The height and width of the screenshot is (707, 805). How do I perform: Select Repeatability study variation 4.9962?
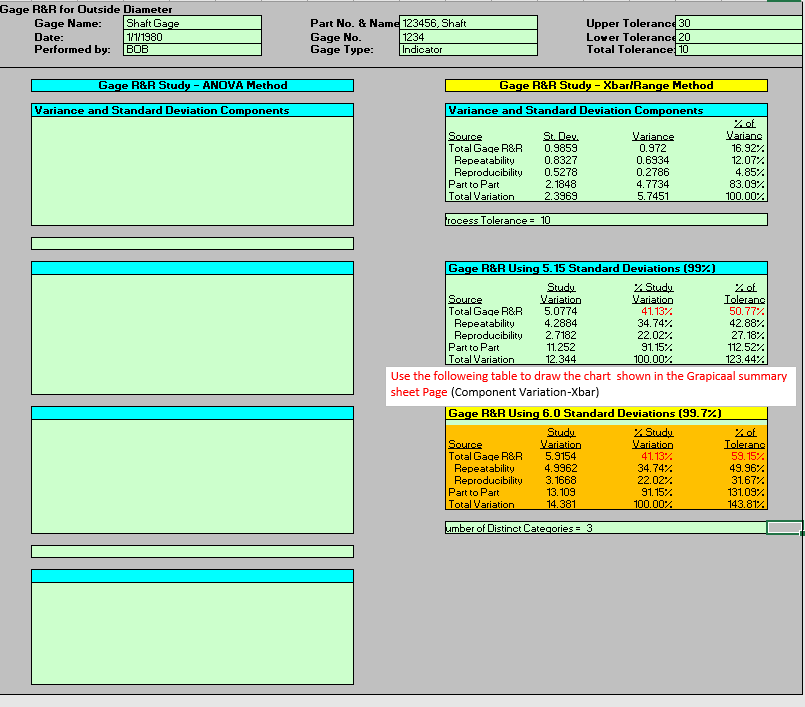point(561,468)
